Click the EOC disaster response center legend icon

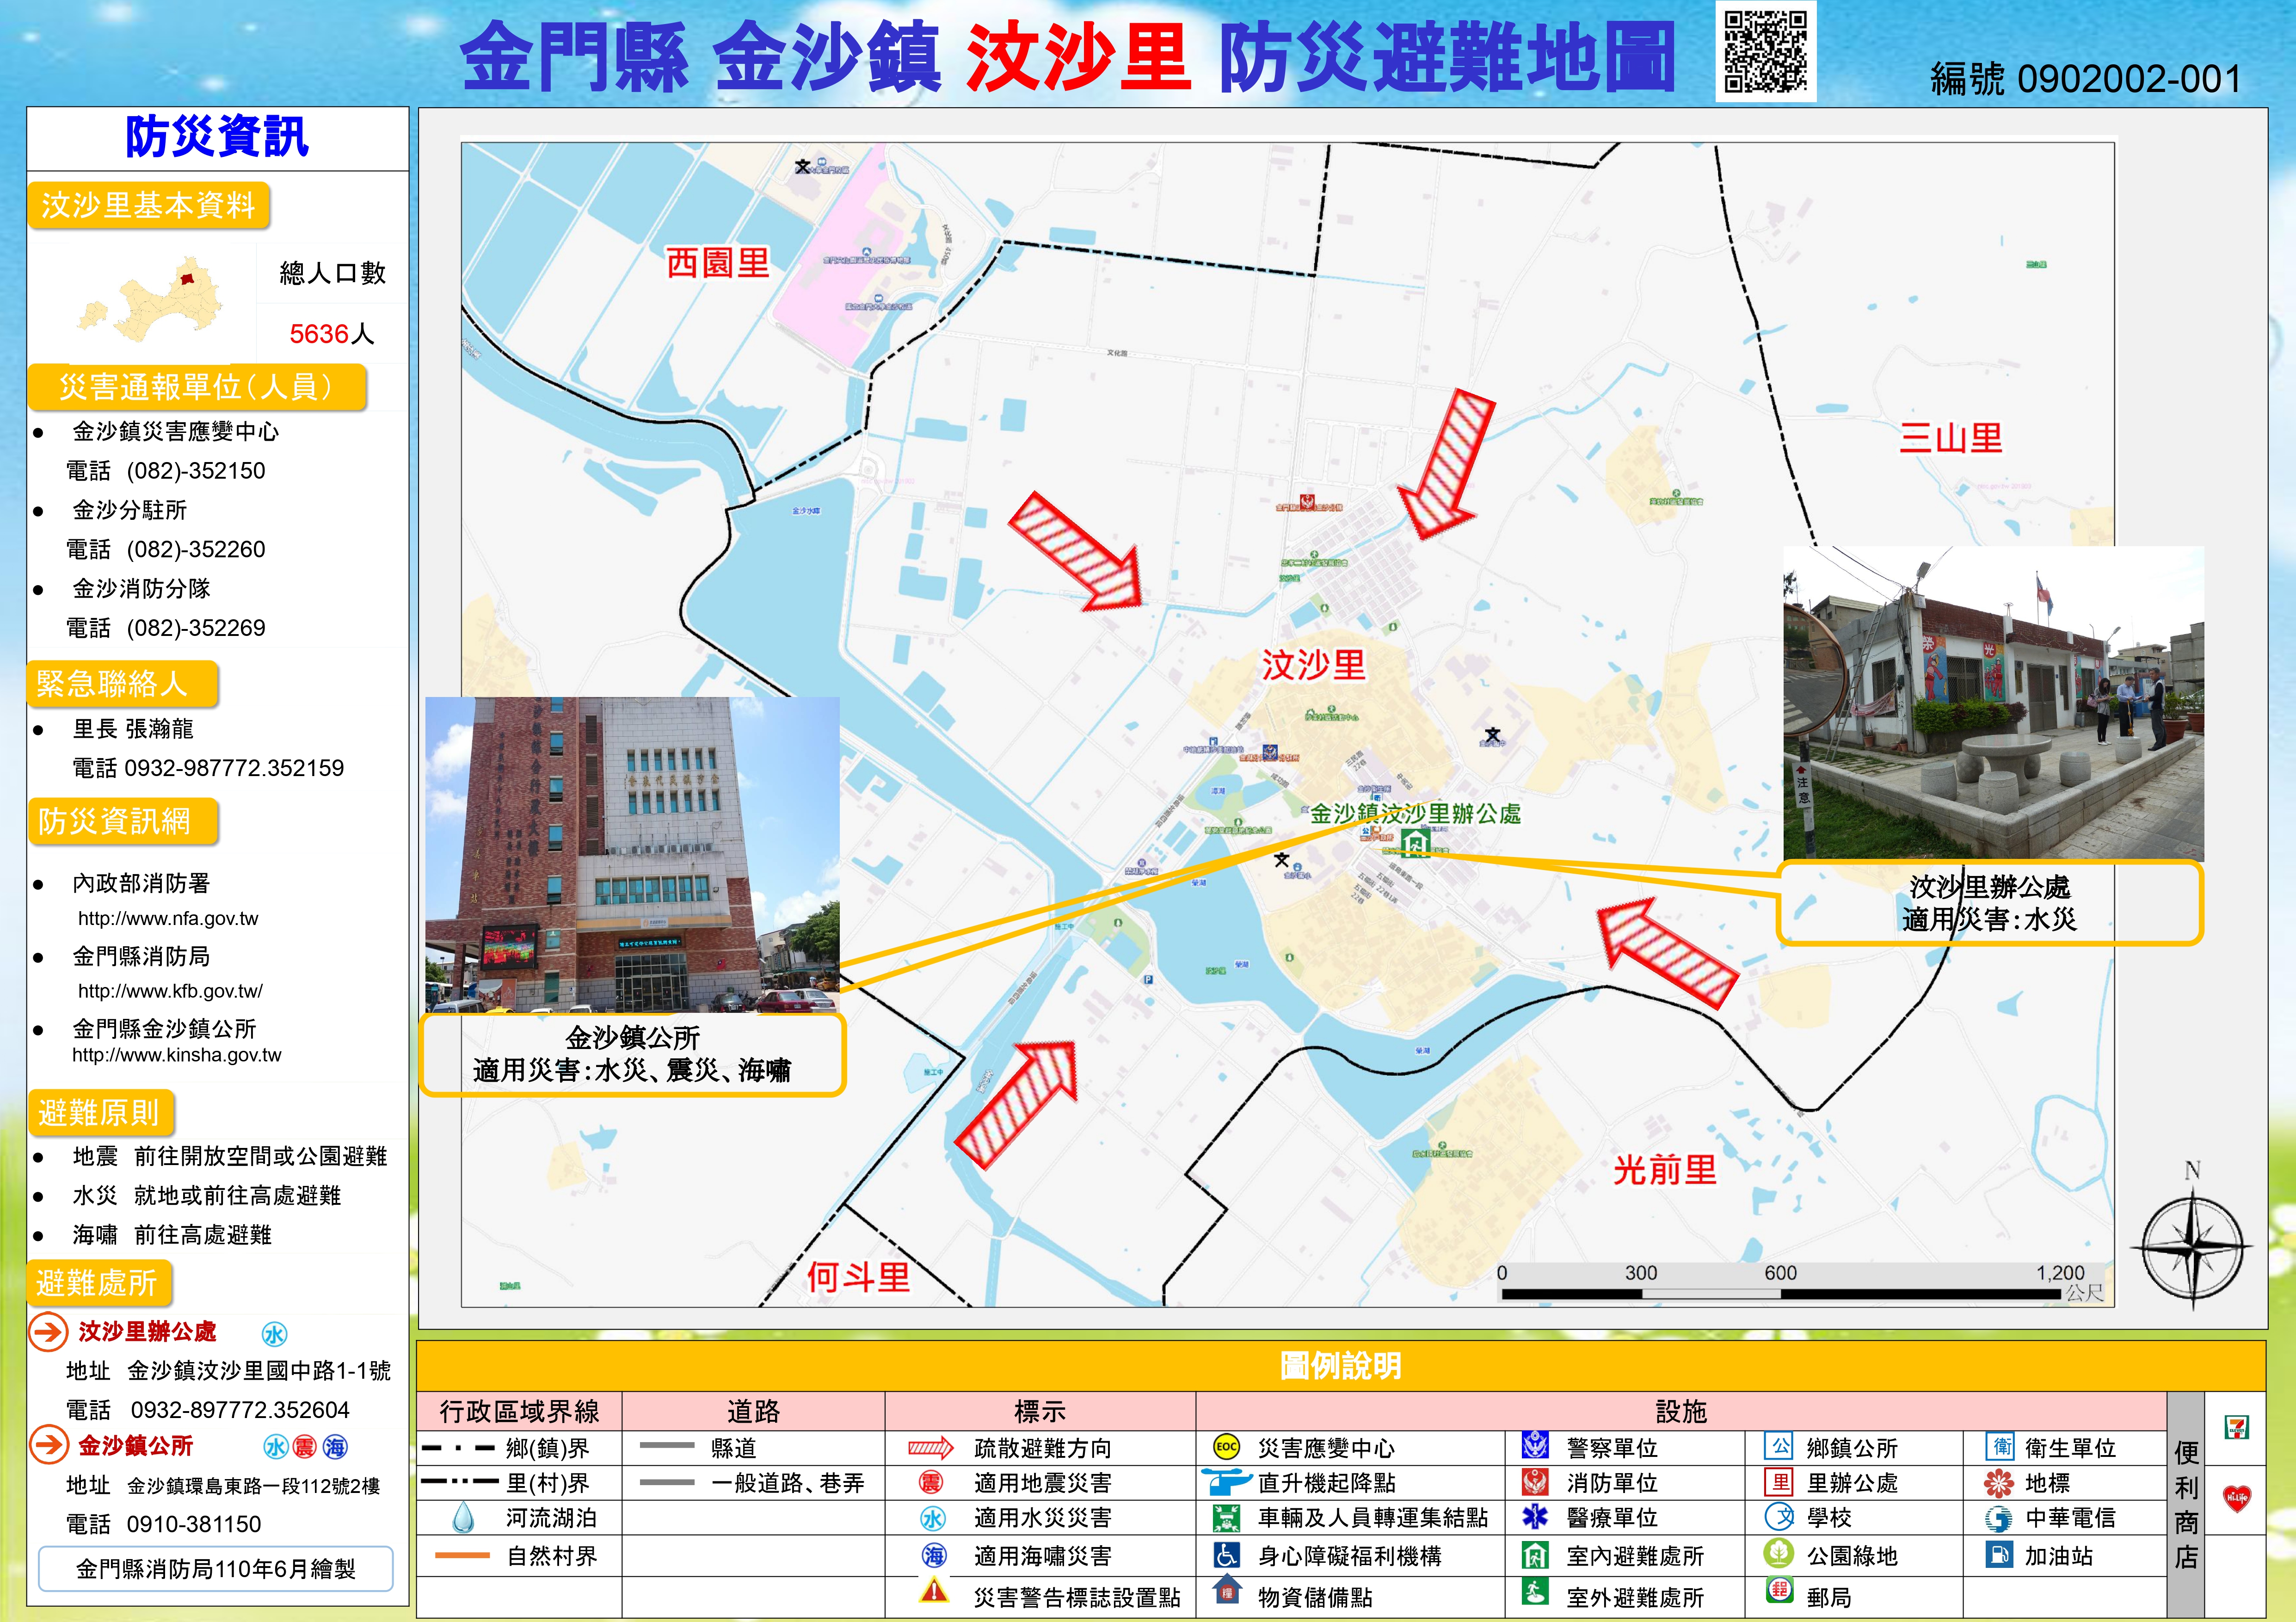[1226, 1447]
